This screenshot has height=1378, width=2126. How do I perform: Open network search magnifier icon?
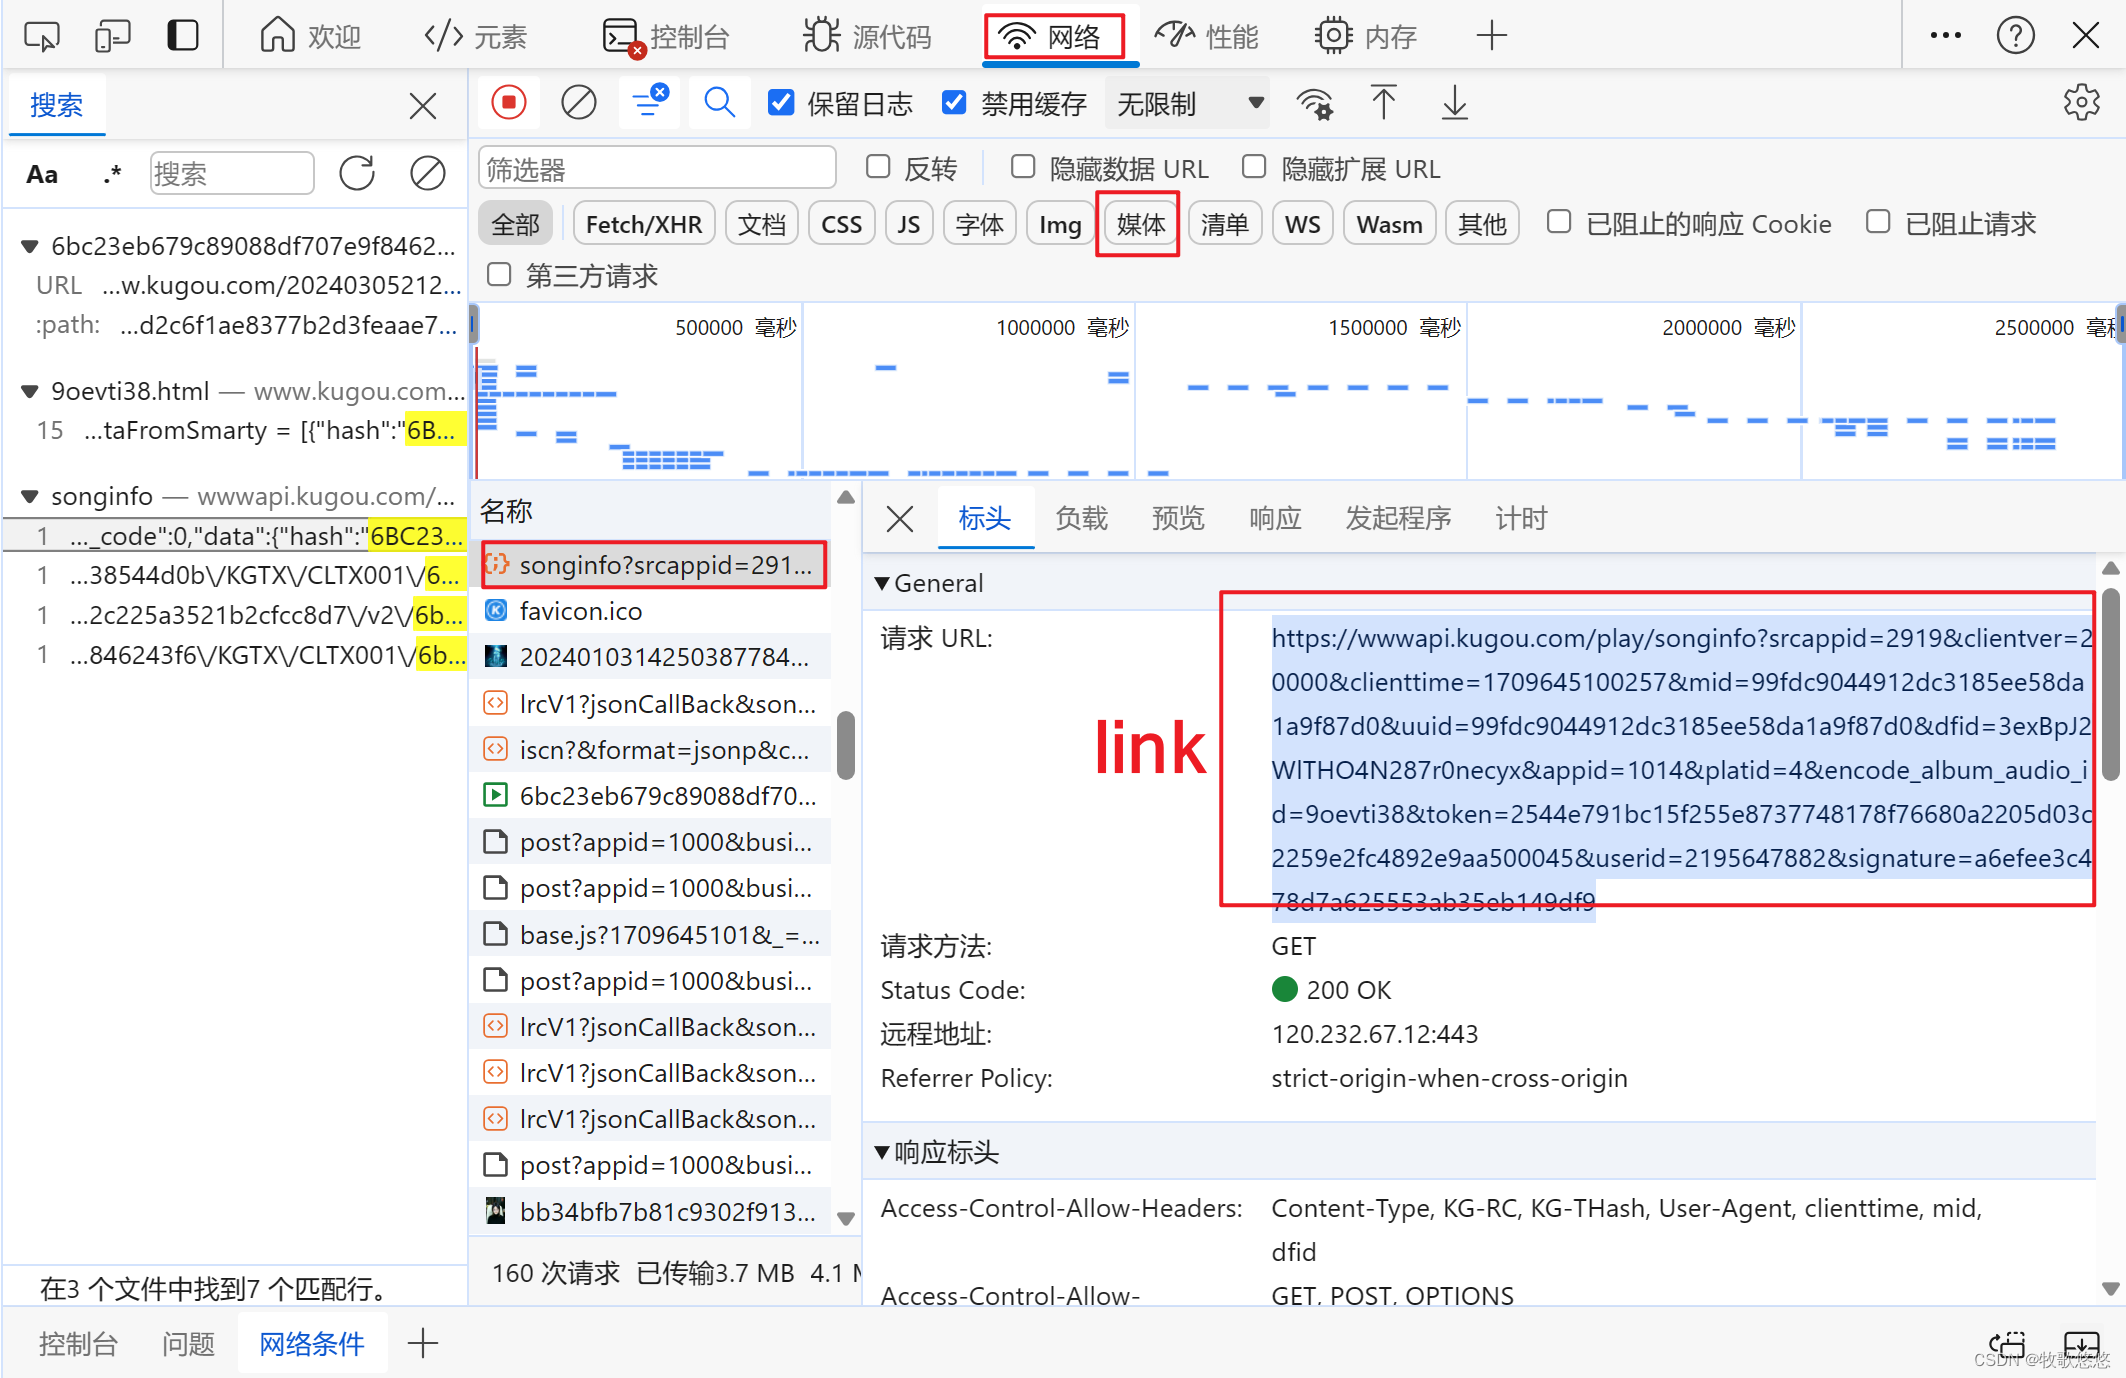pos(719,103)
